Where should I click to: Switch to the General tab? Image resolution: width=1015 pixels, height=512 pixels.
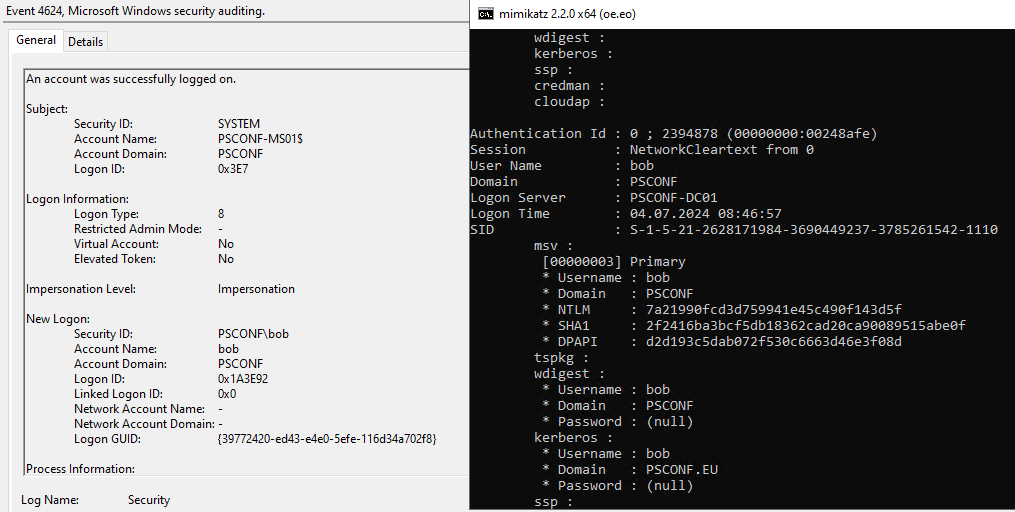click(36, 40)
